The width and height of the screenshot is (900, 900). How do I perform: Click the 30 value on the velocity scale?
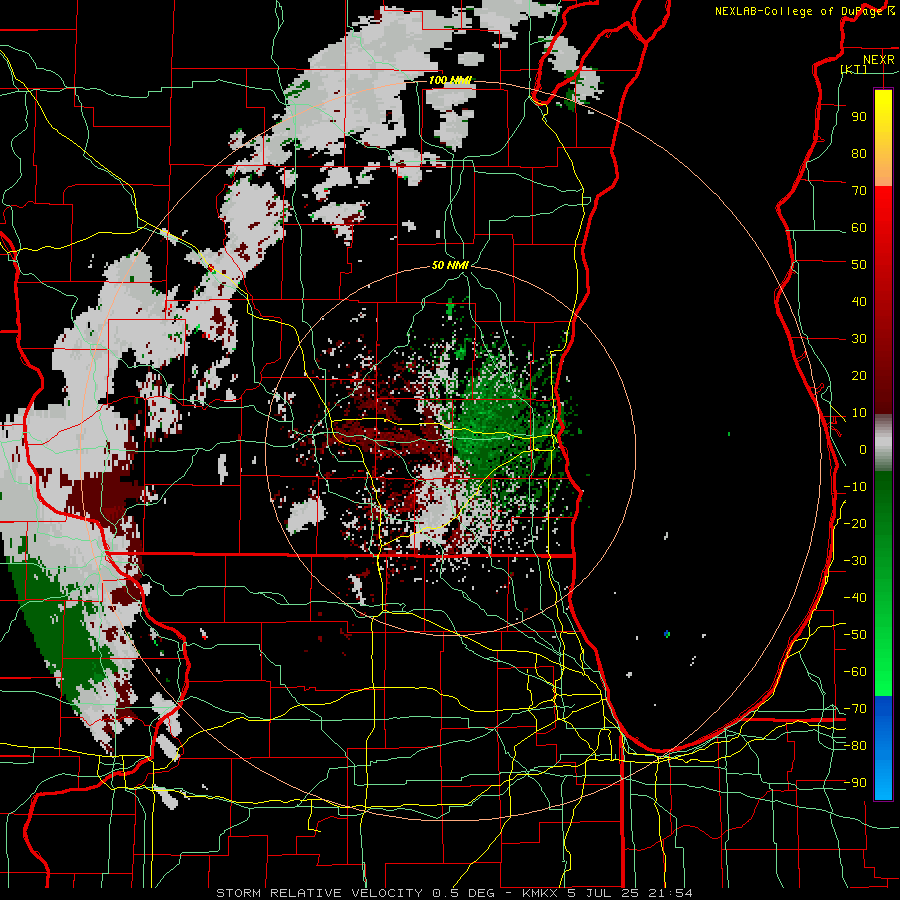tap(859, 339)
